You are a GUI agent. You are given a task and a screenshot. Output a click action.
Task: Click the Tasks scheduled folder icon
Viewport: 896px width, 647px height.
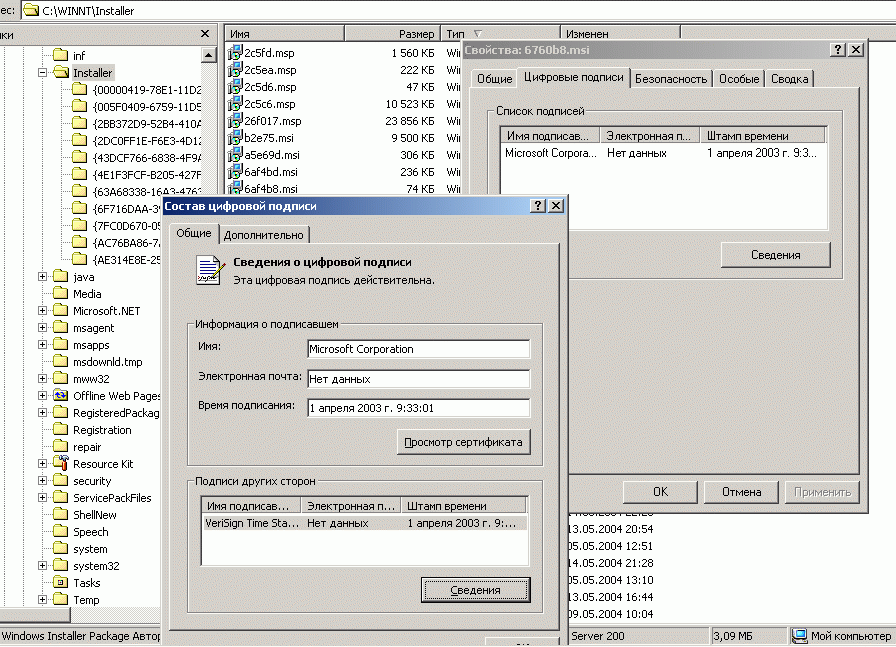click(x=61, y=582)
